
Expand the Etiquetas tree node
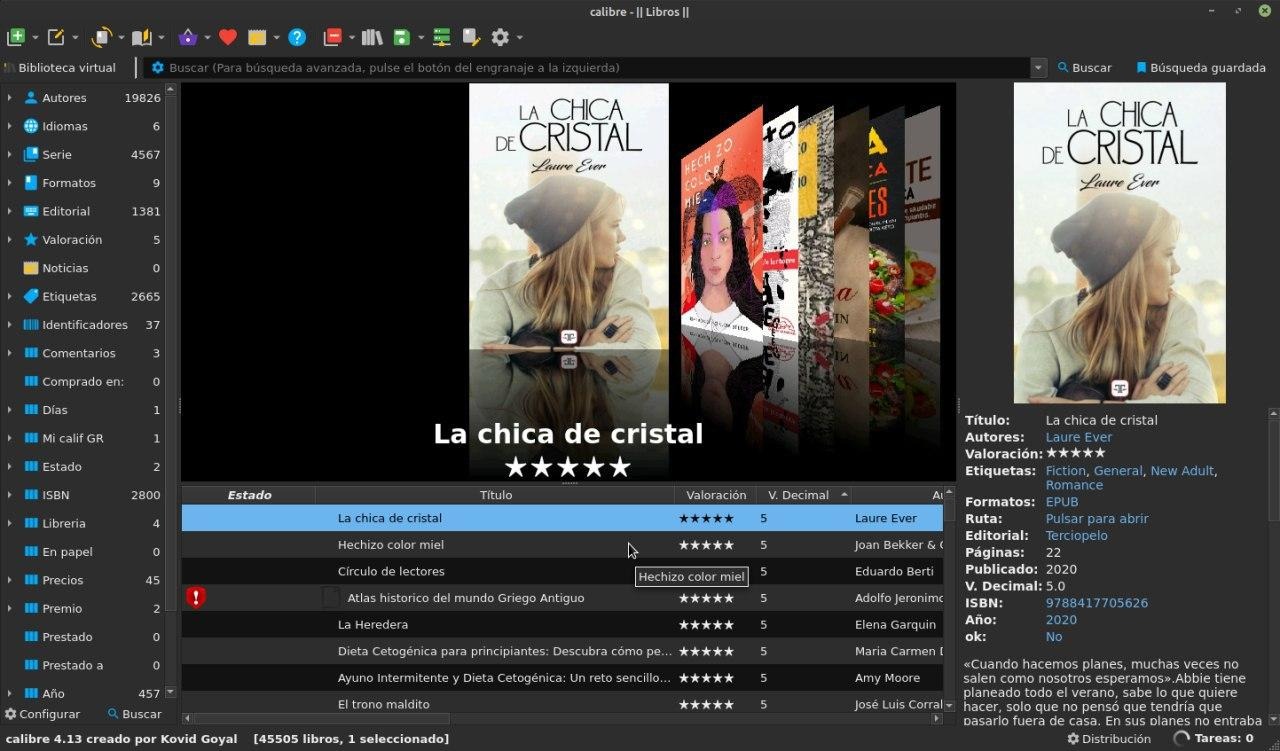click(x=10, y=296)
